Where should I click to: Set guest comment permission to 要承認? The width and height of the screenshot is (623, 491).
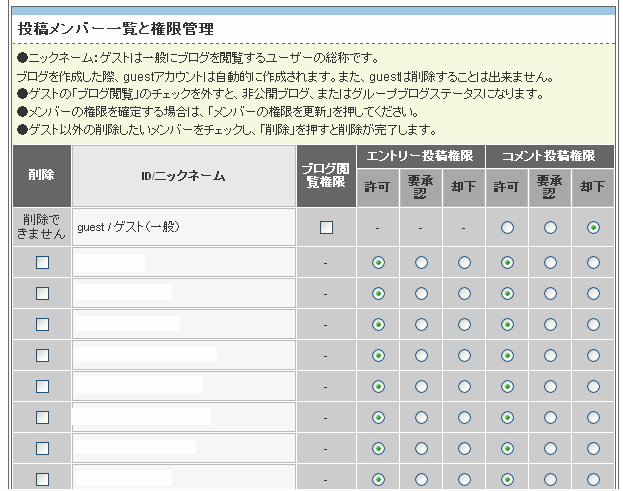[550, 227]
